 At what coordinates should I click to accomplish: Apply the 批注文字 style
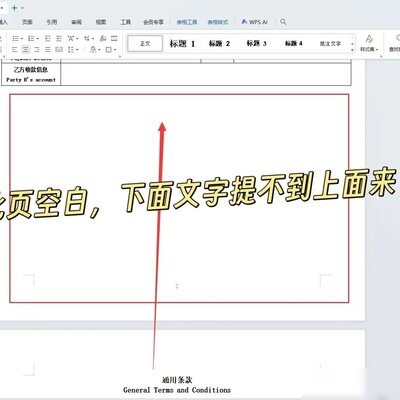[330, 44]
